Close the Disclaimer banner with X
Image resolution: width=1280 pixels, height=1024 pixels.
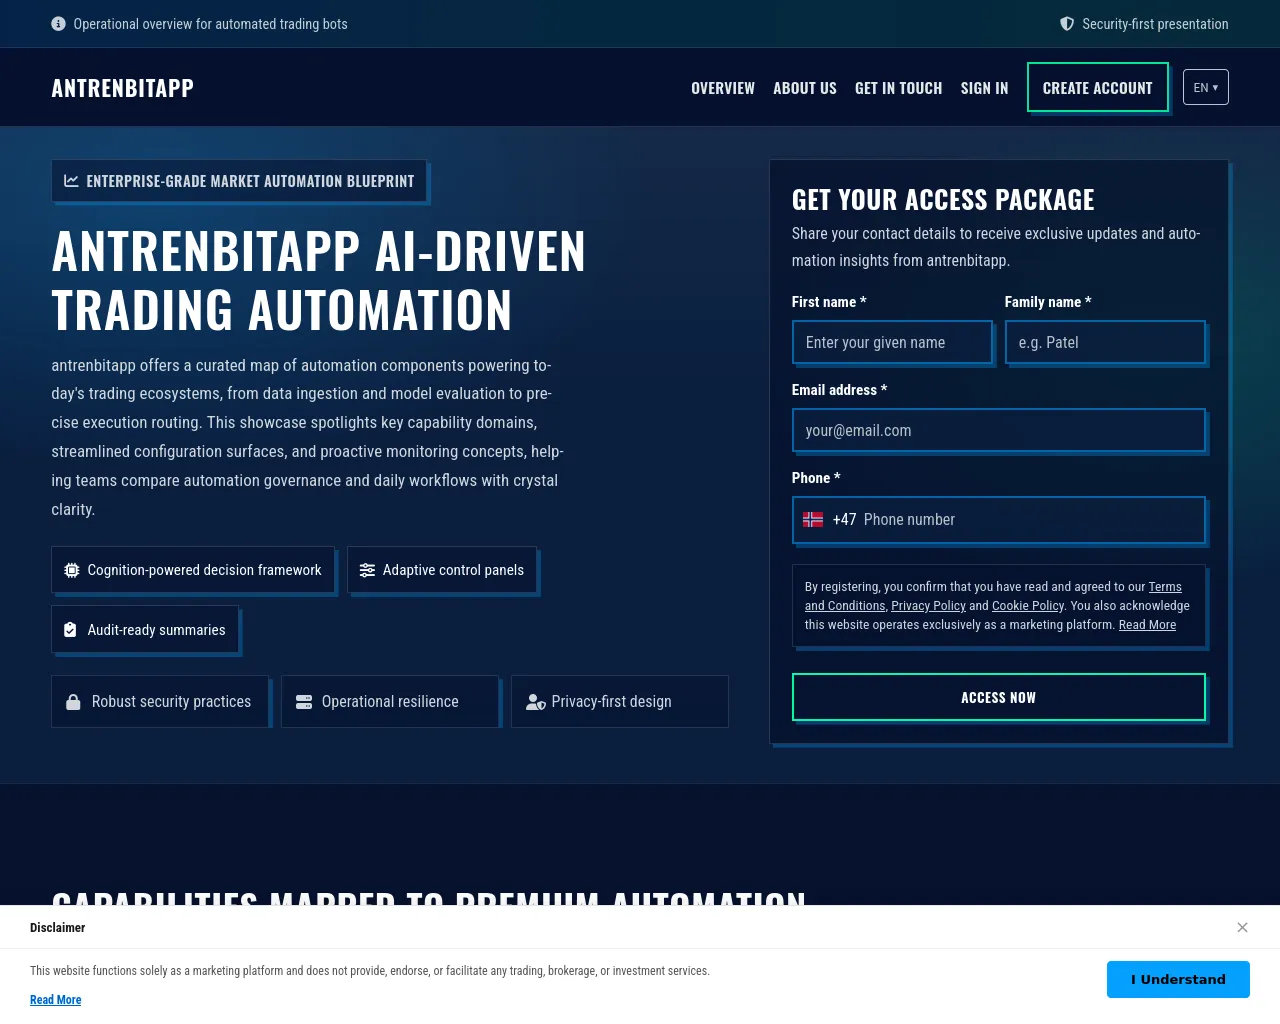point(1242,927)
